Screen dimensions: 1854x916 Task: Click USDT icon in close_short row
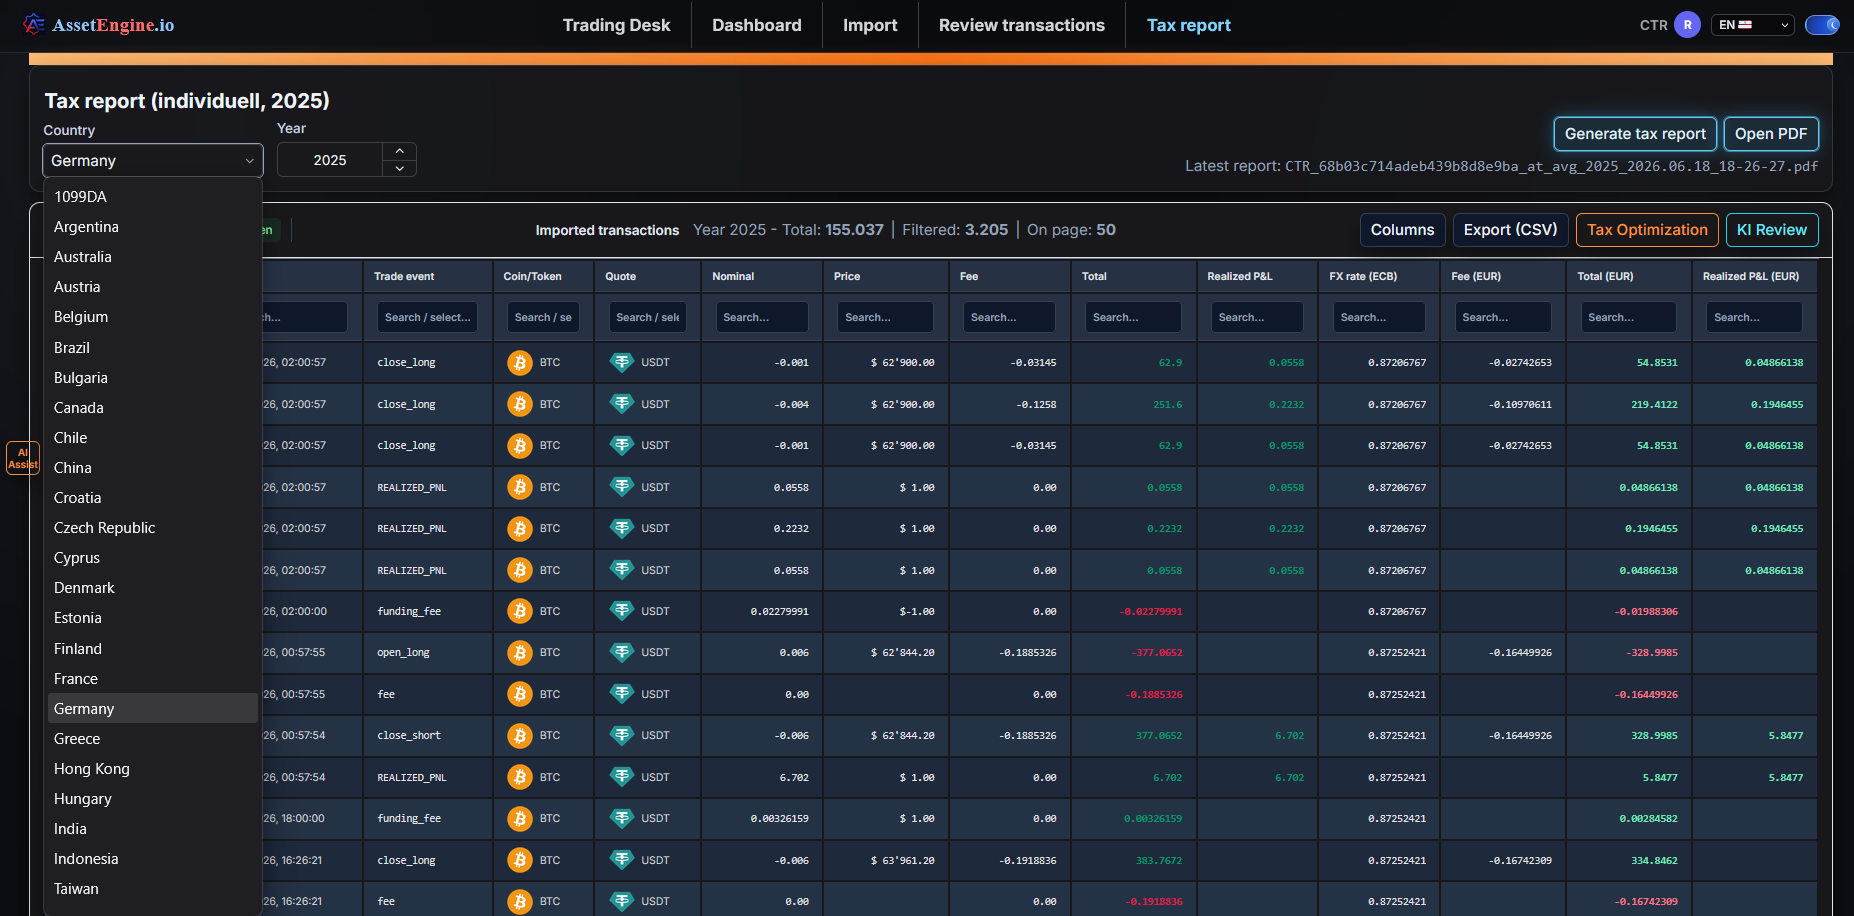622,736
